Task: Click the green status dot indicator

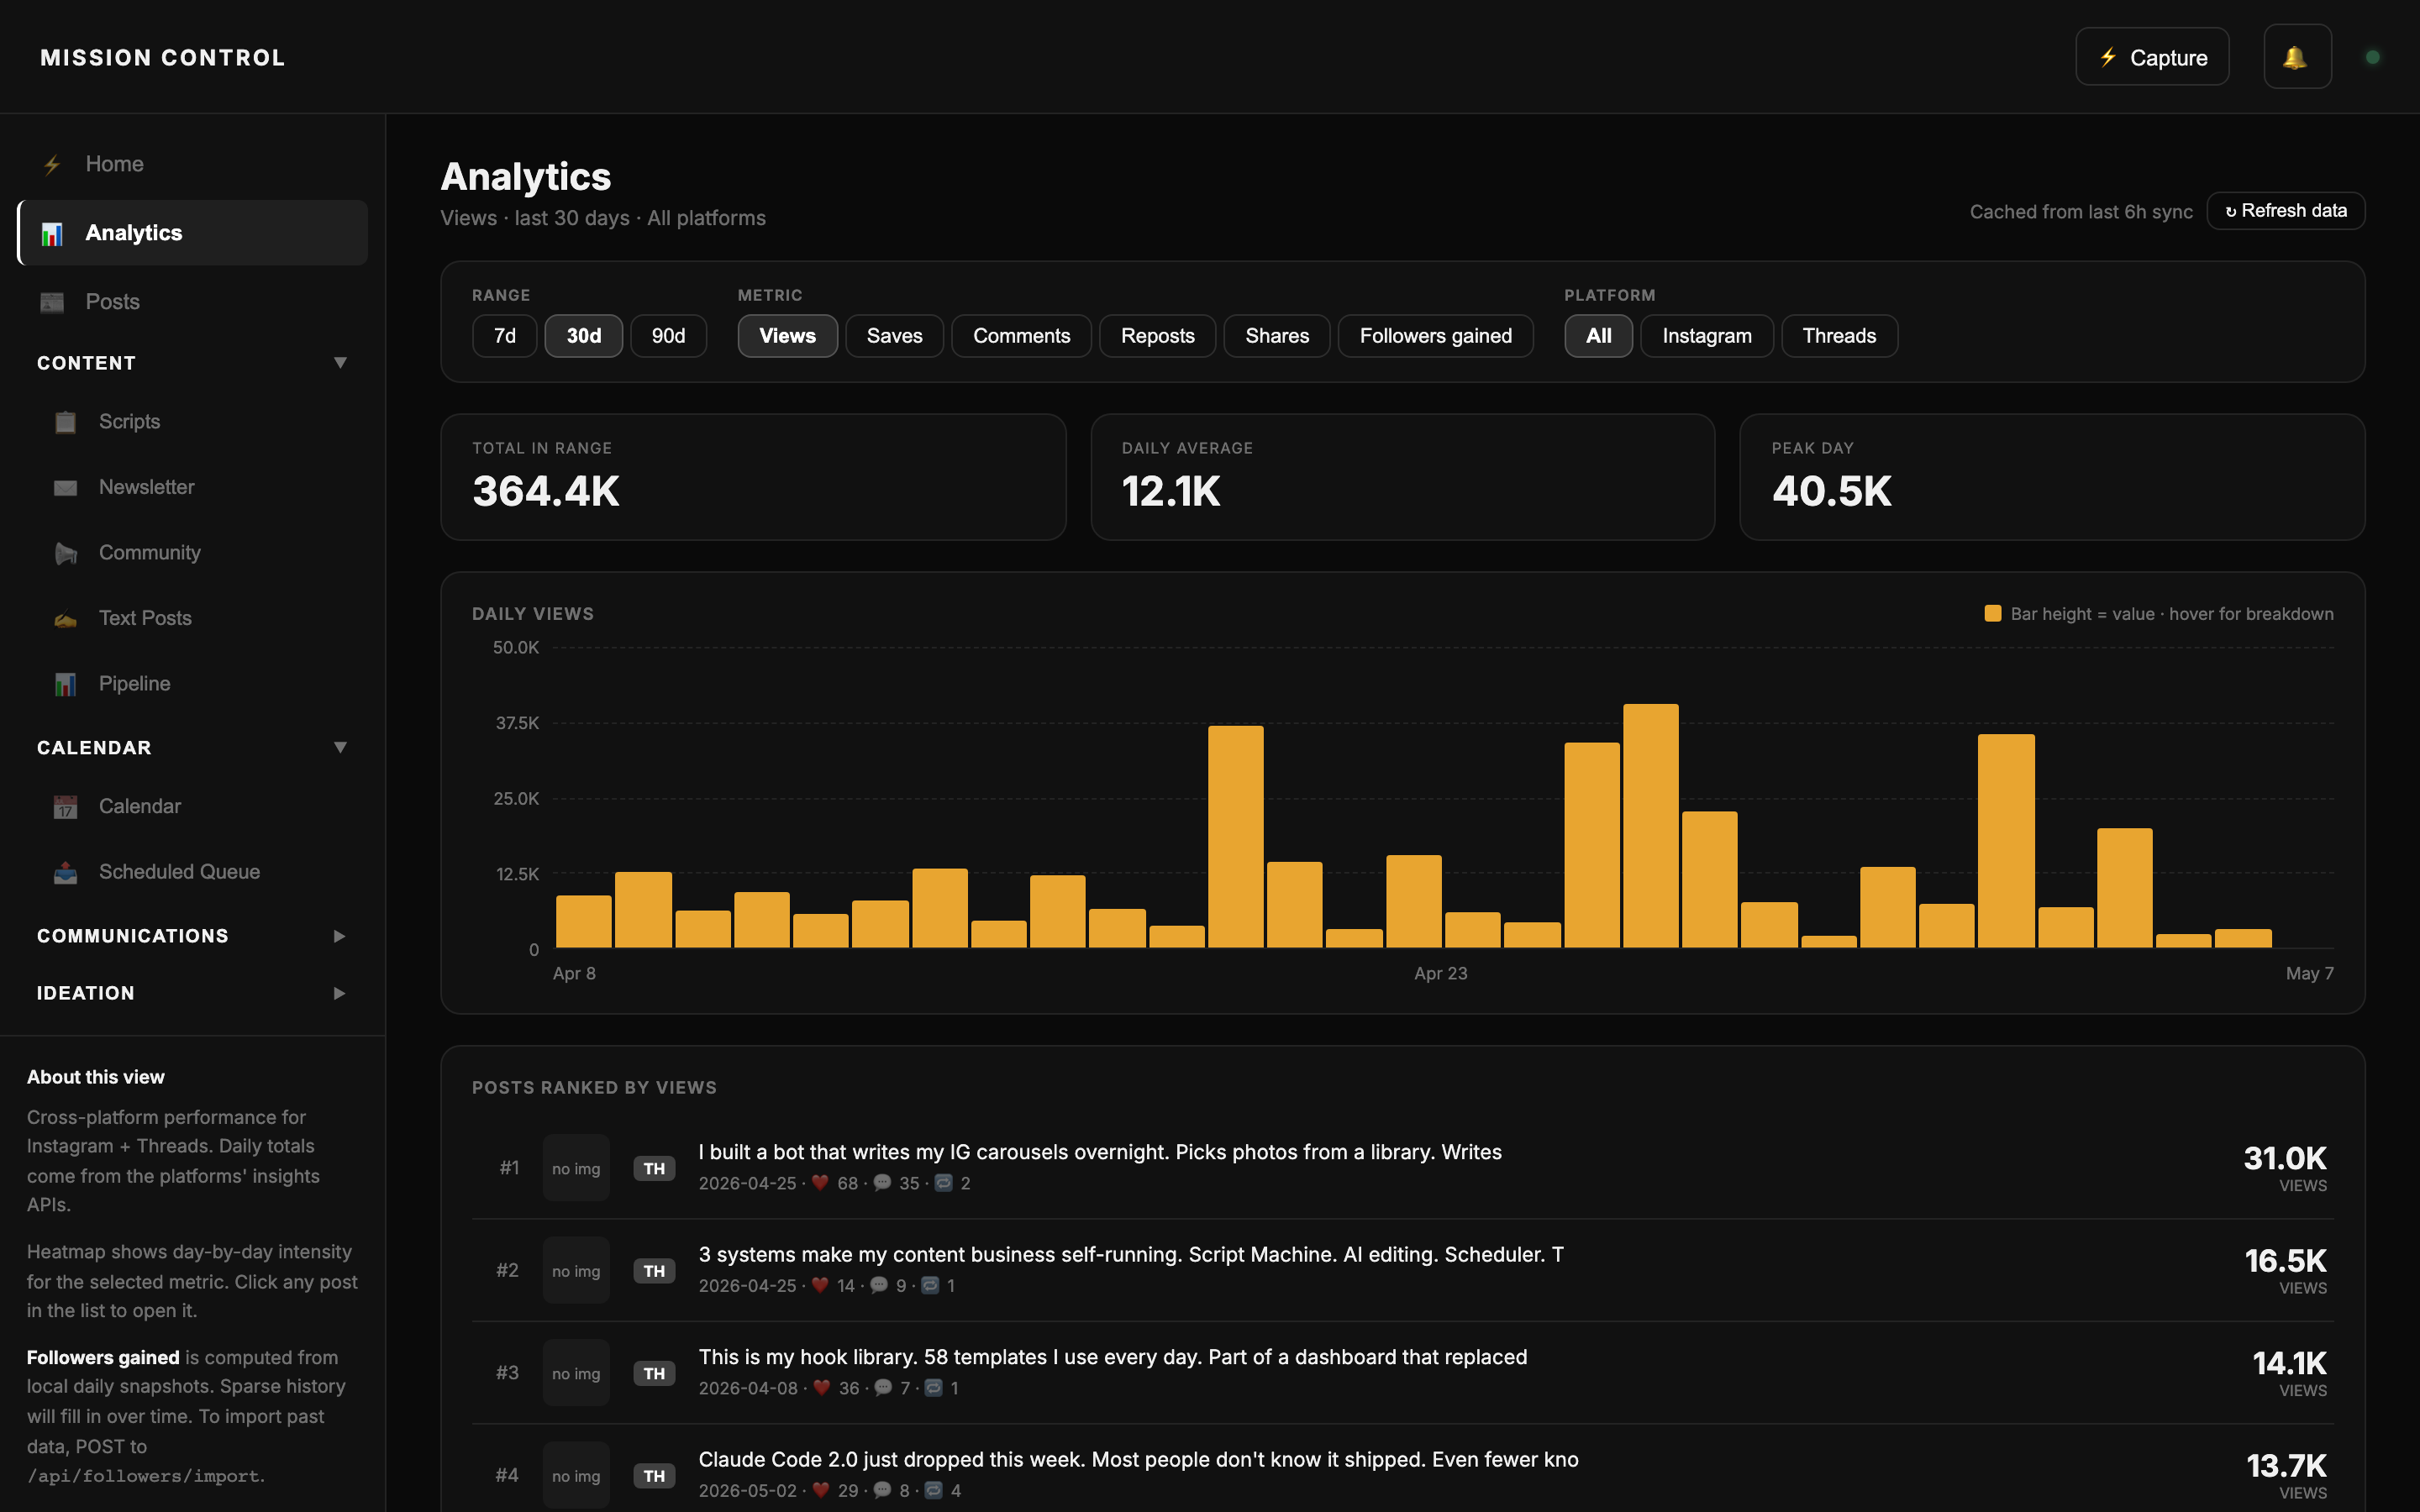Action: tap(2372, 57)
